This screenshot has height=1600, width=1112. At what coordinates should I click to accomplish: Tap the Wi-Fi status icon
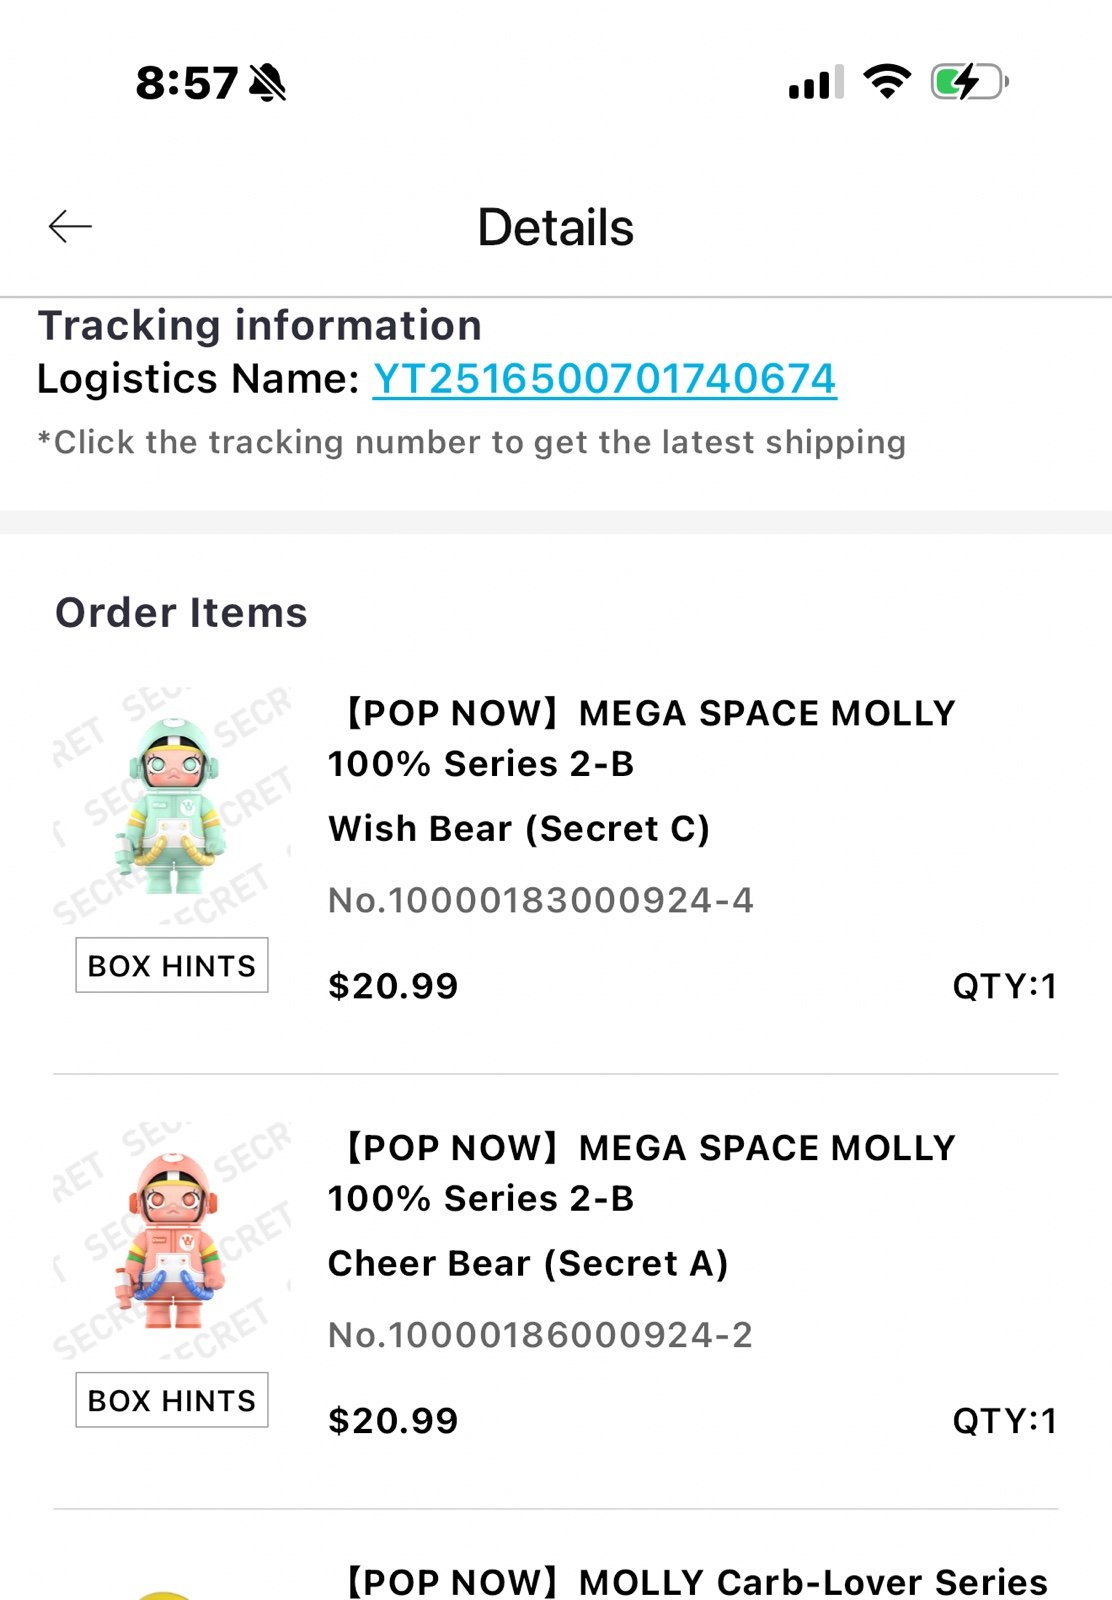[x=887, y=81]
